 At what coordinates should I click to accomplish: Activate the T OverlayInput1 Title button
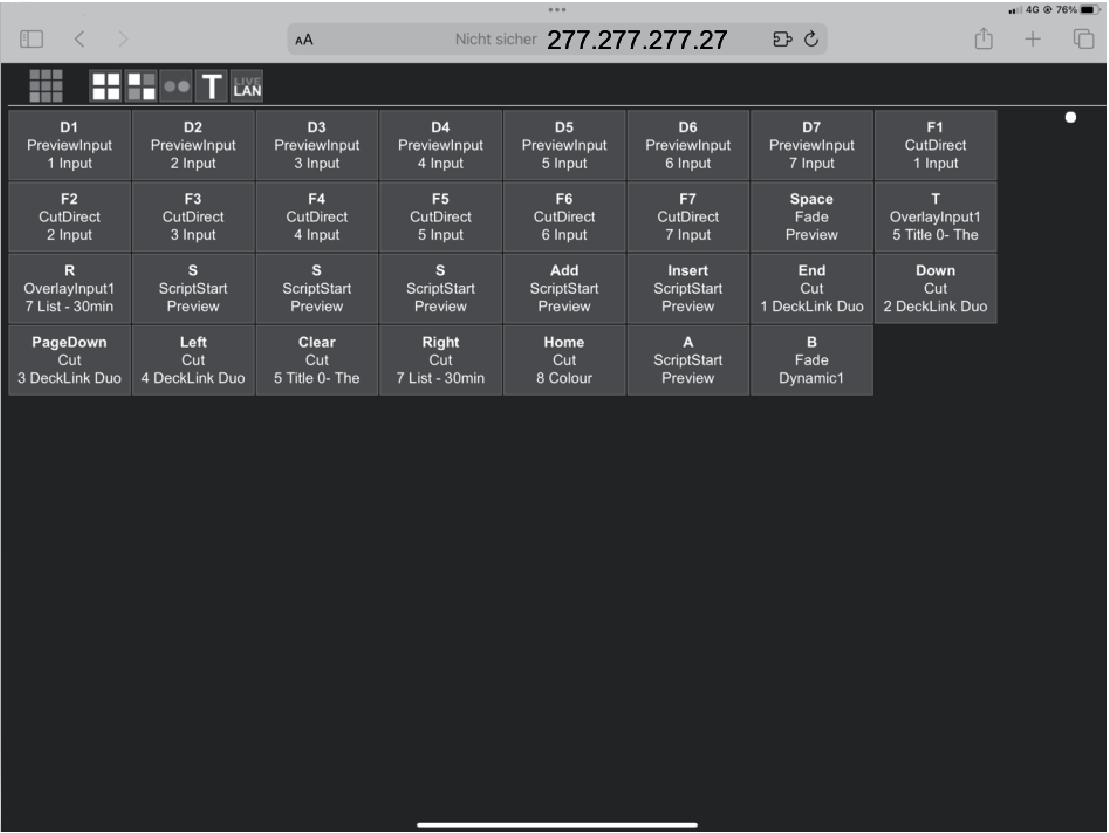coord(935,217)
